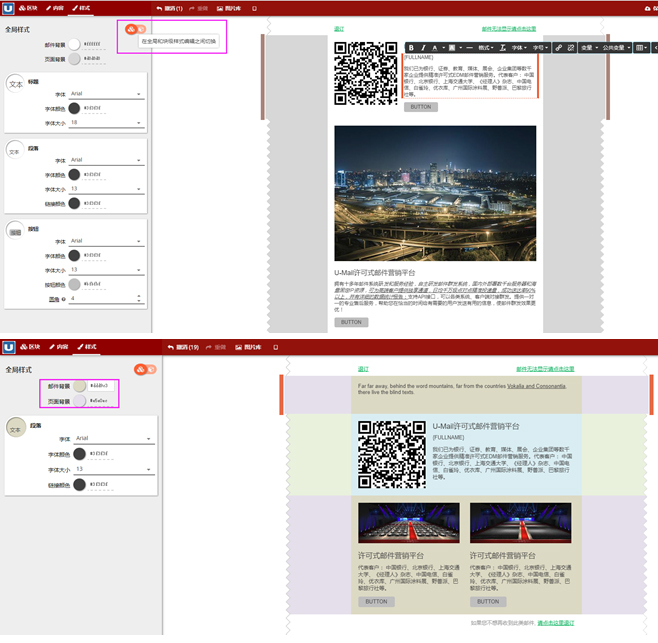Click the white 邮件背景 swatch in top panel

coord(74,44)
